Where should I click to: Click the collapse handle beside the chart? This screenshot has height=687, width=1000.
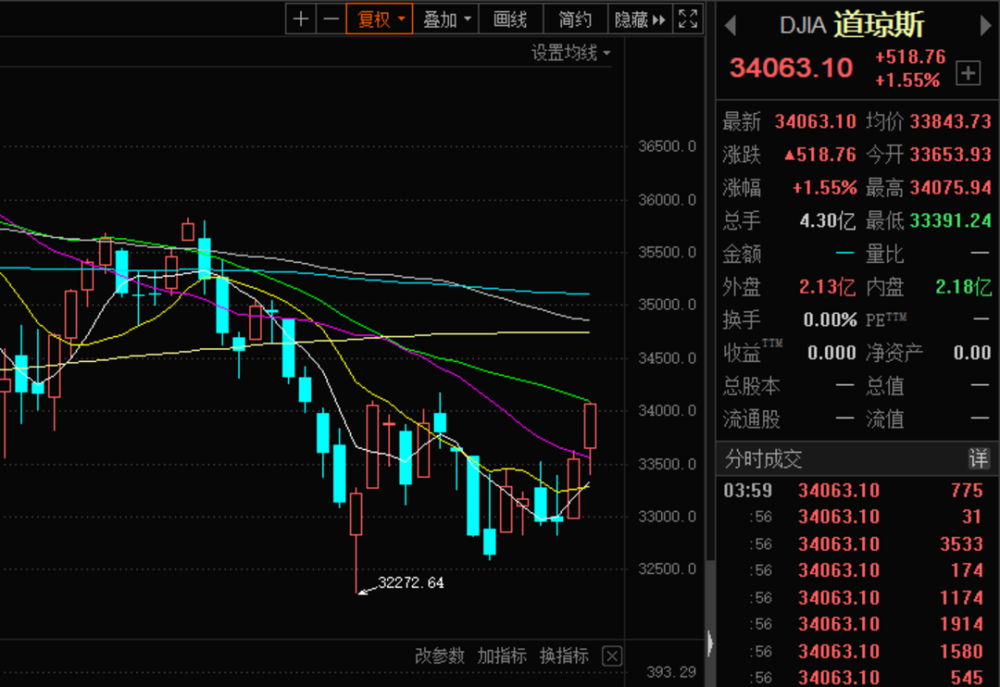pos(710,643)
